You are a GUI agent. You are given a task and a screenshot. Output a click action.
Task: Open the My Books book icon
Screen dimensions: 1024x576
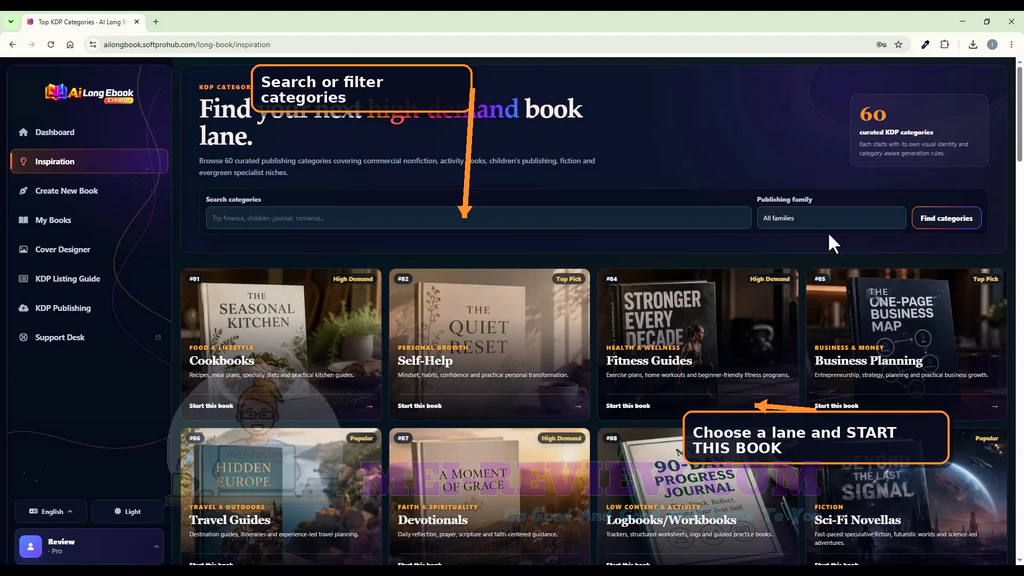click(x=24, y=220)
